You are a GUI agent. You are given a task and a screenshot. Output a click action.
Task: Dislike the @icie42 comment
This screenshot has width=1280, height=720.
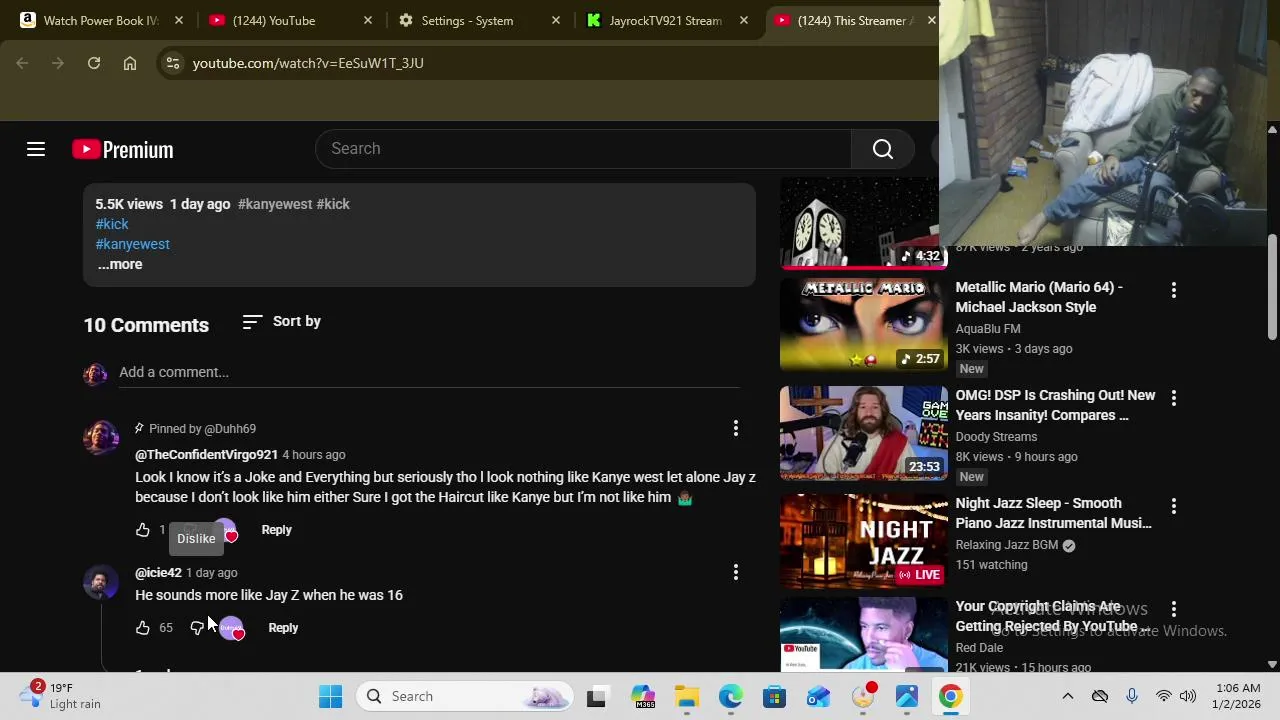[197, 628]
